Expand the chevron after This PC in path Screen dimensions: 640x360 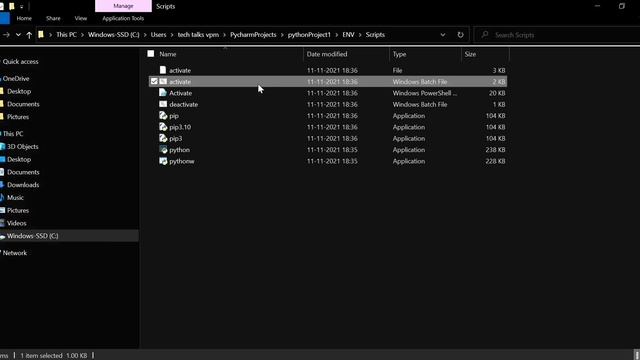click(82, 35)
